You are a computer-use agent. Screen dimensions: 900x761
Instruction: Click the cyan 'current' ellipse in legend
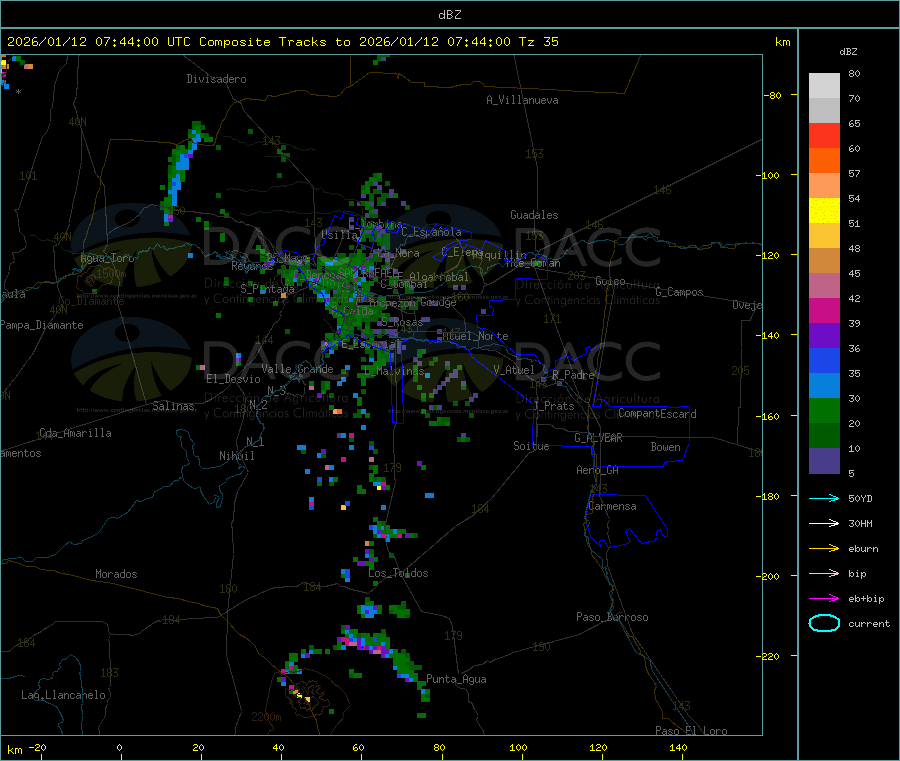click(824, 623)
